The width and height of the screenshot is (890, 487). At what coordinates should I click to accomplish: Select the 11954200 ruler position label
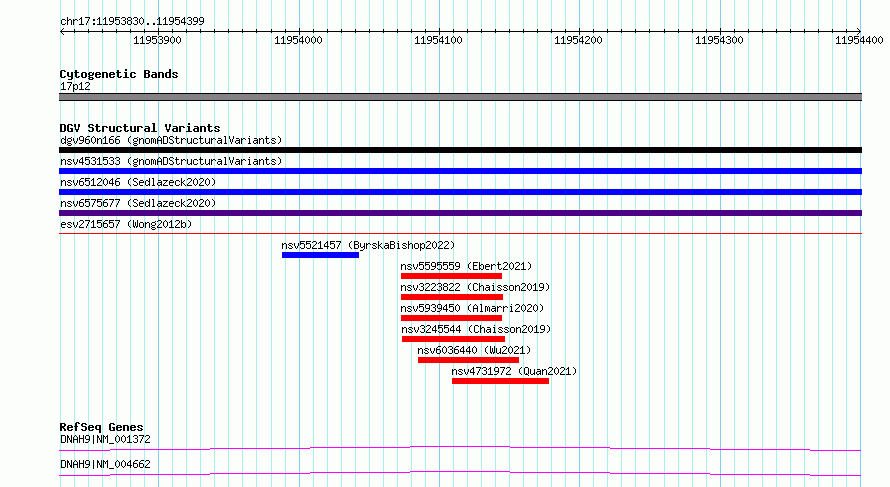click(x=578, y=40)
